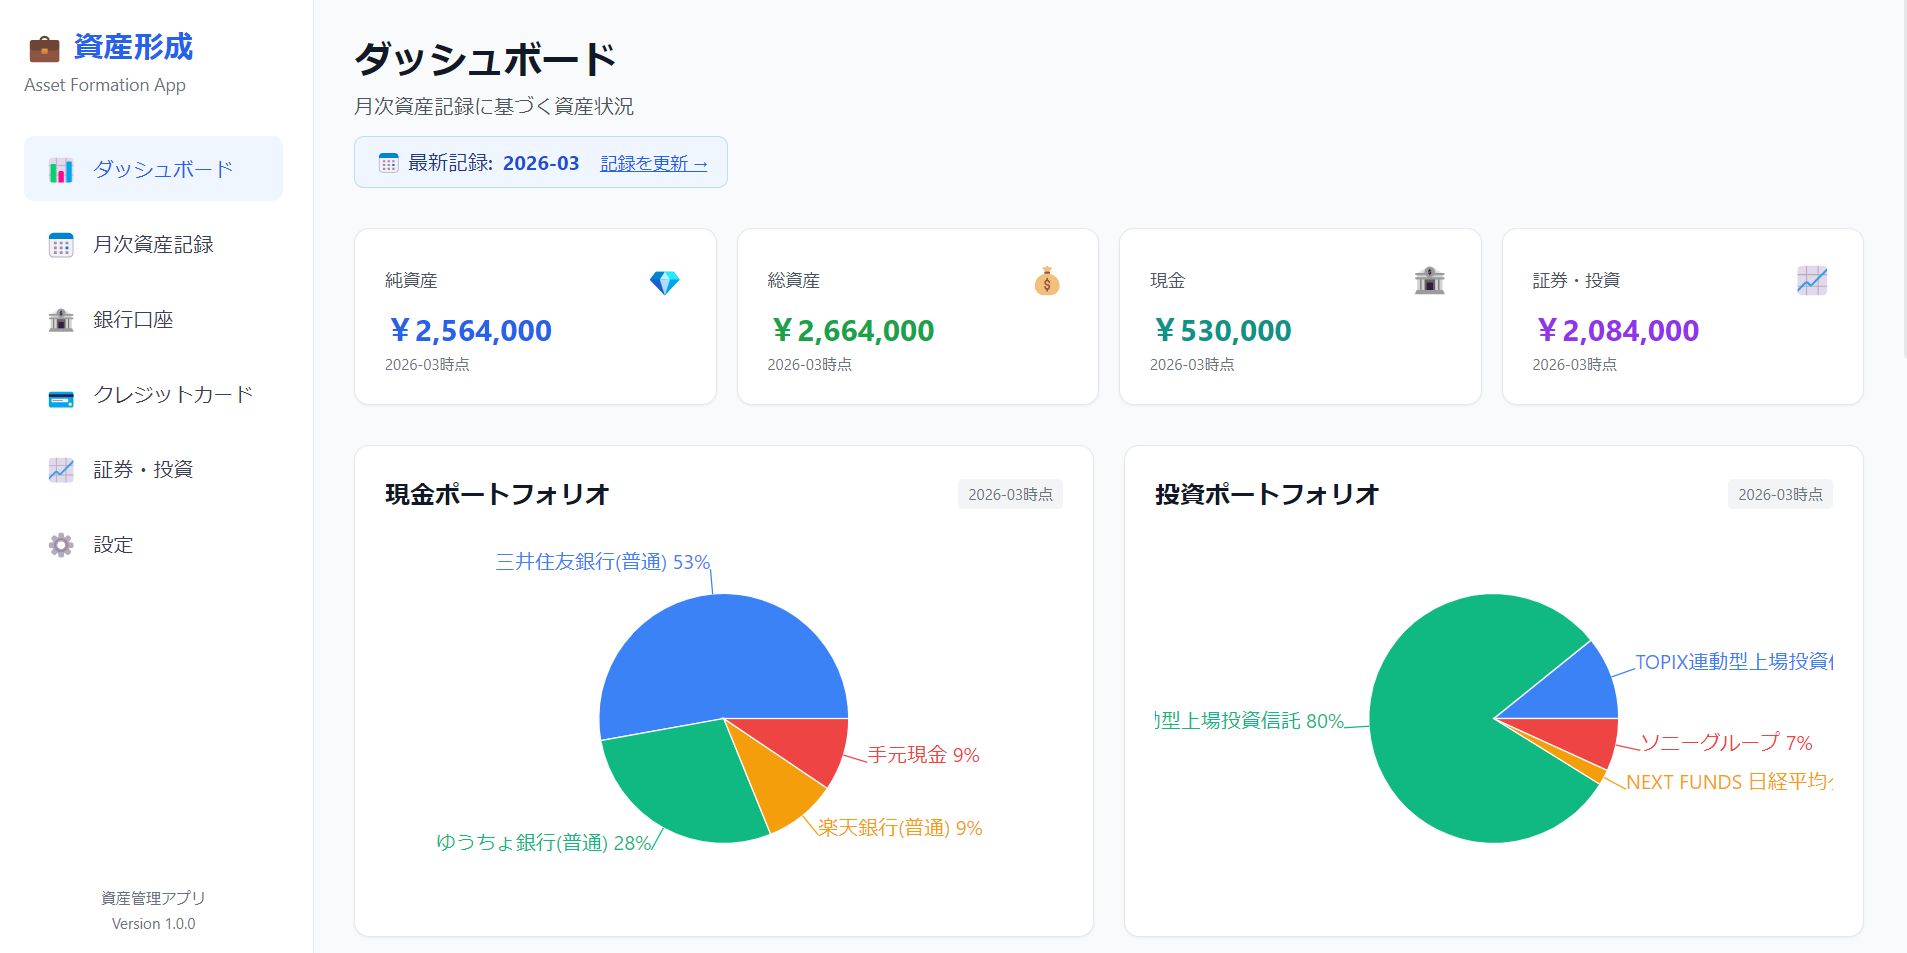Select the credit card icon in sidebar
This screenshot has width=1907, height=953.
(x=61, y=395)
